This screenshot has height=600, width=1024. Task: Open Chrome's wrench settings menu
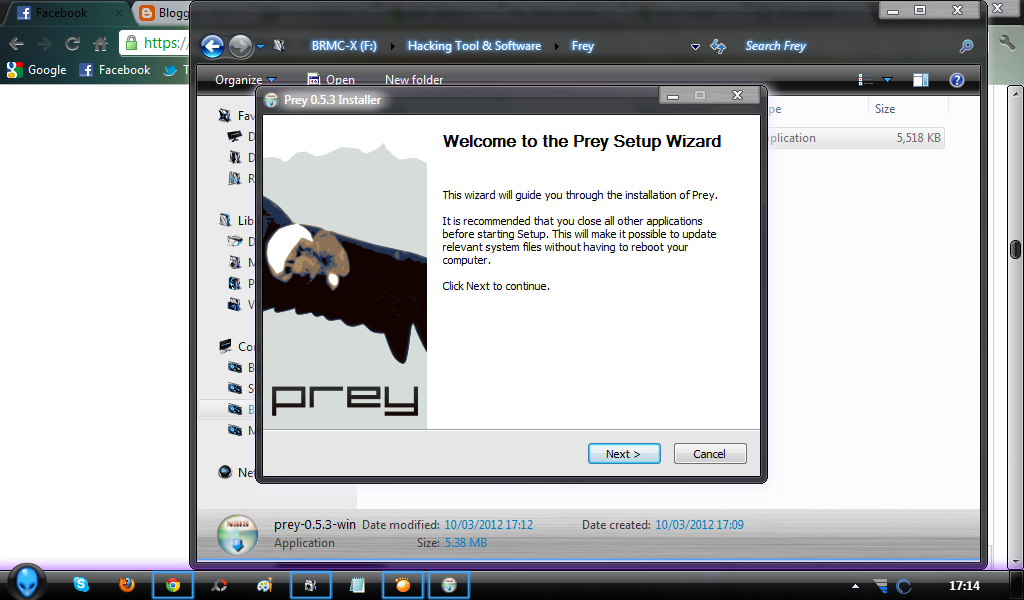pyautogui.click(x=1007, y=42)
